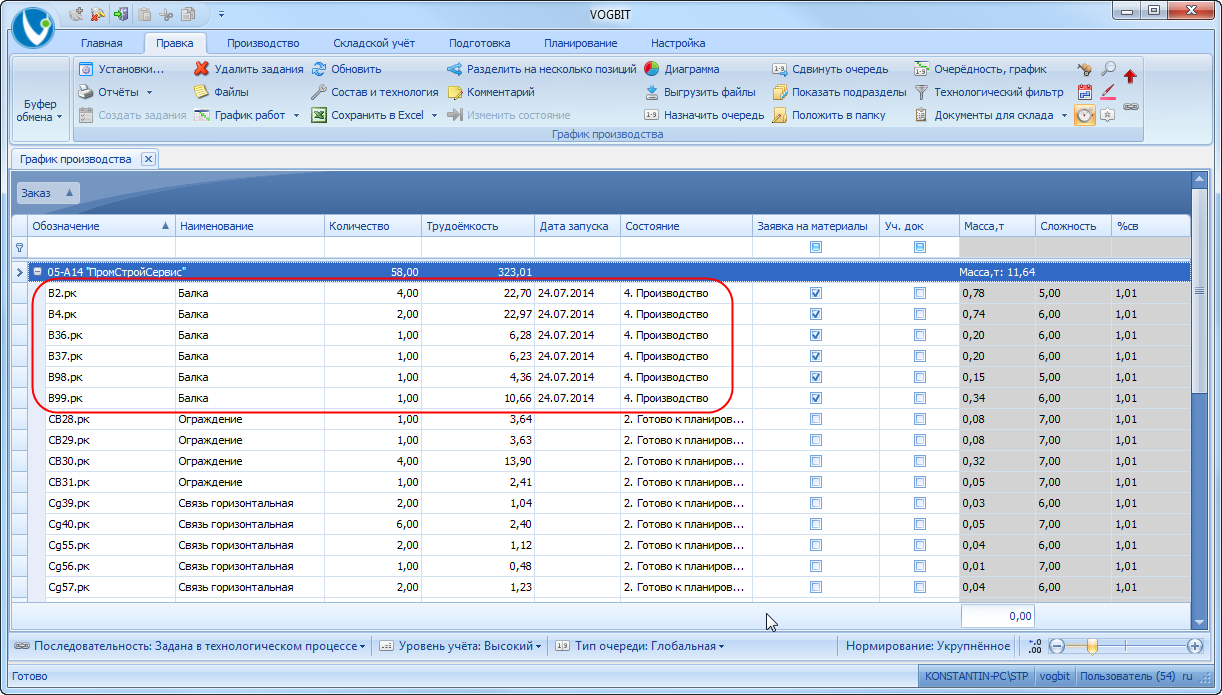Check Заявка на материалы for СВ28.рк row
The width and height of the screenshot is (1222, 695).
coord(816,419)
